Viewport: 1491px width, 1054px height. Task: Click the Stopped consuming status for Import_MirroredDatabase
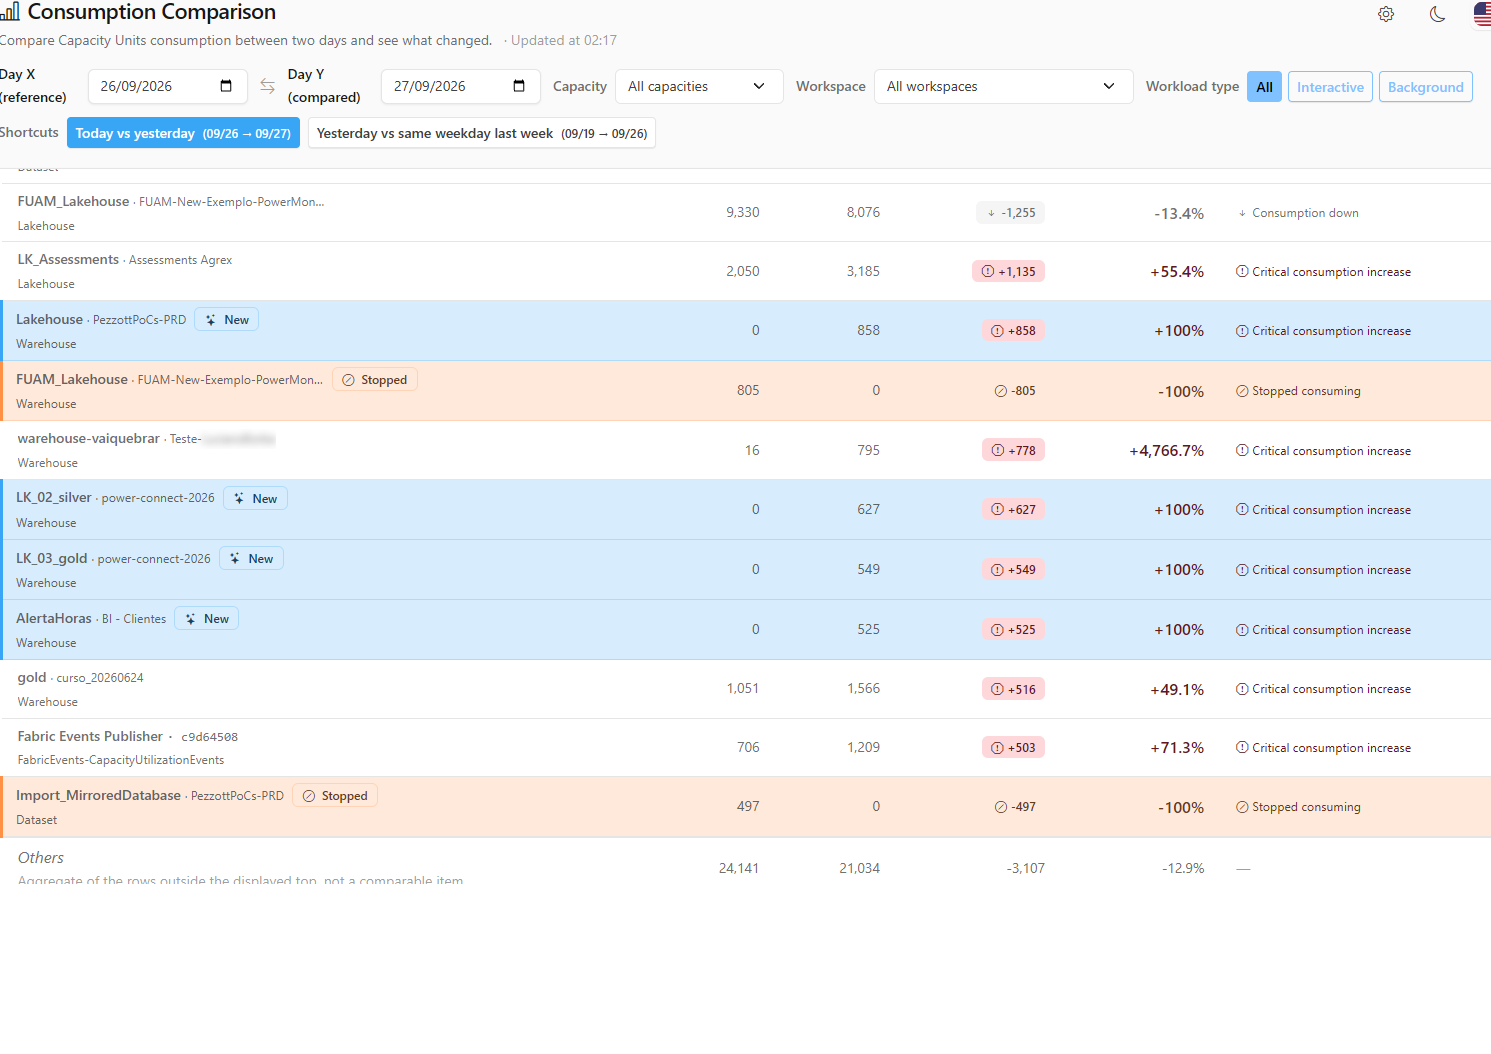coord(1306,807)
